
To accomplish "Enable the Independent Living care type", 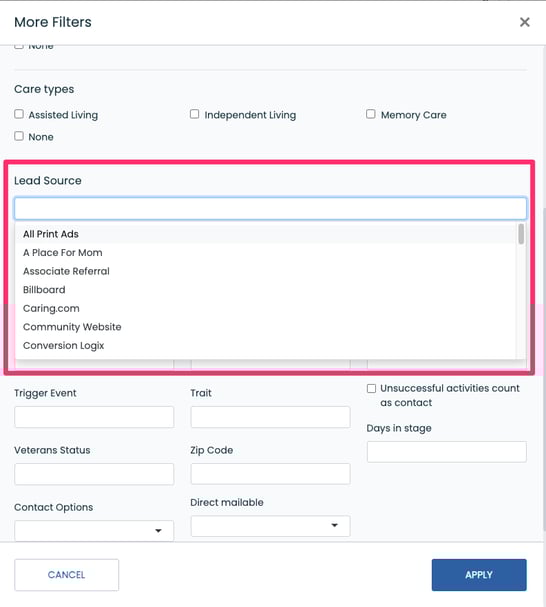I will coord(194,114).
